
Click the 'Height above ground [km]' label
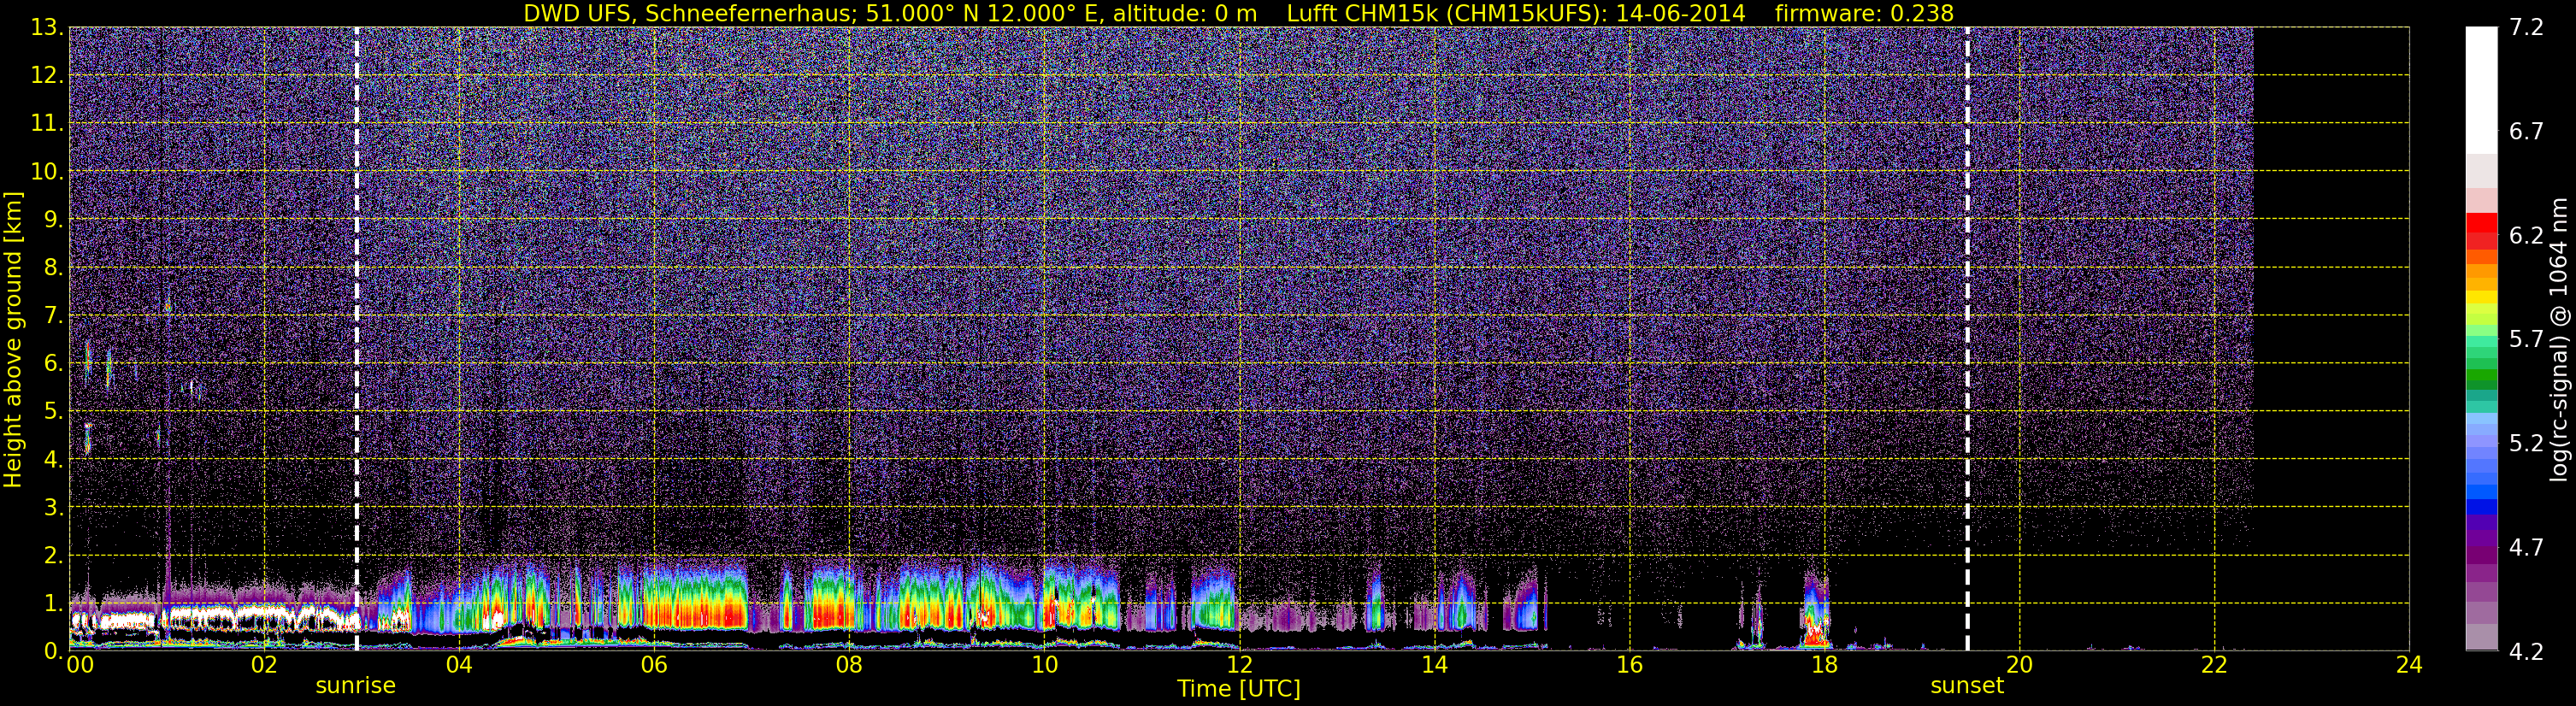[x=13, y=340]
